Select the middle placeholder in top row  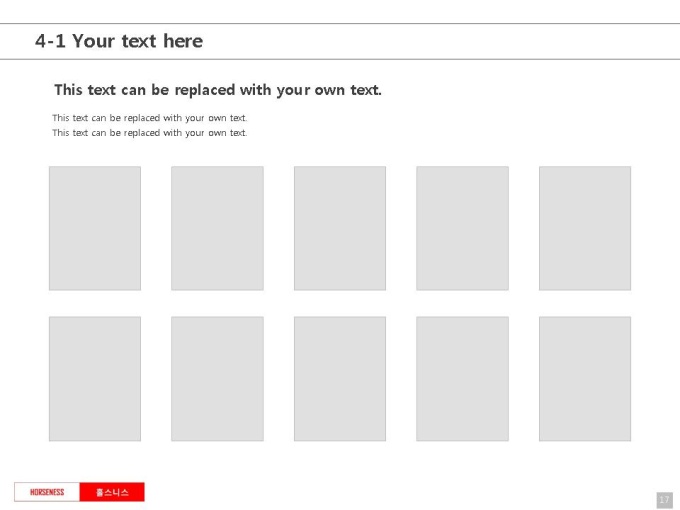[x=340, y=228]
